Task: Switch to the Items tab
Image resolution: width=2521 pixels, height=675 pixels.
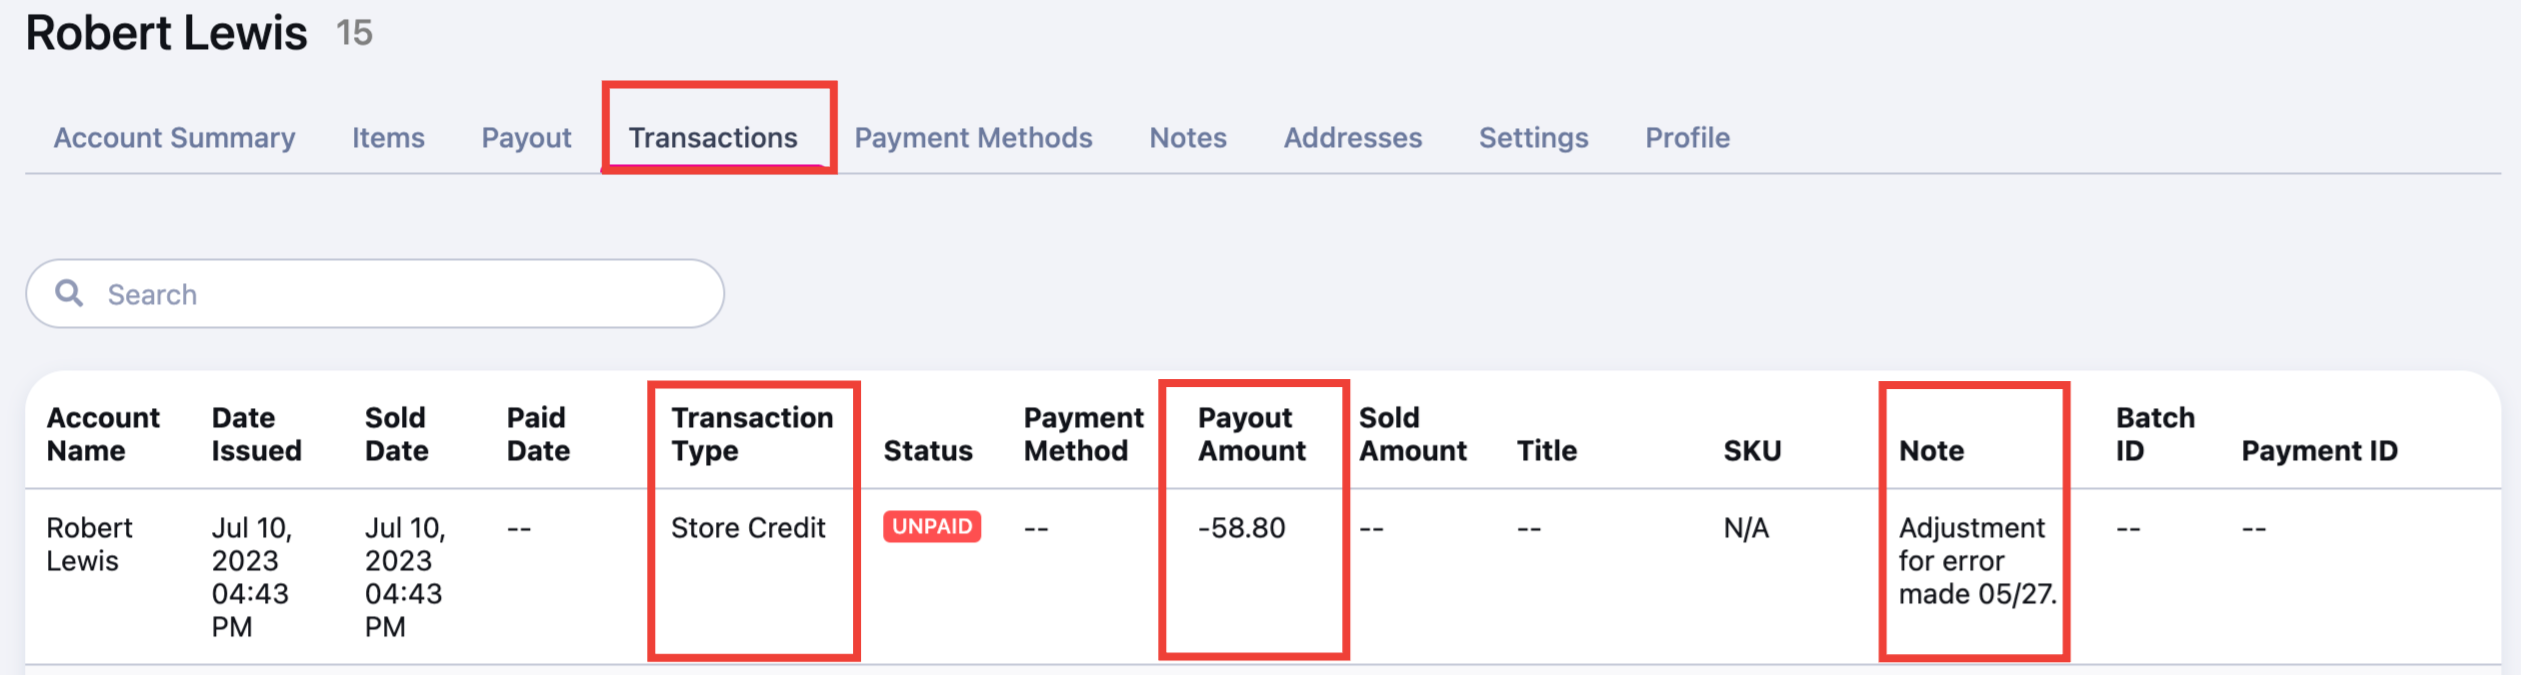Action: (388, 138)
